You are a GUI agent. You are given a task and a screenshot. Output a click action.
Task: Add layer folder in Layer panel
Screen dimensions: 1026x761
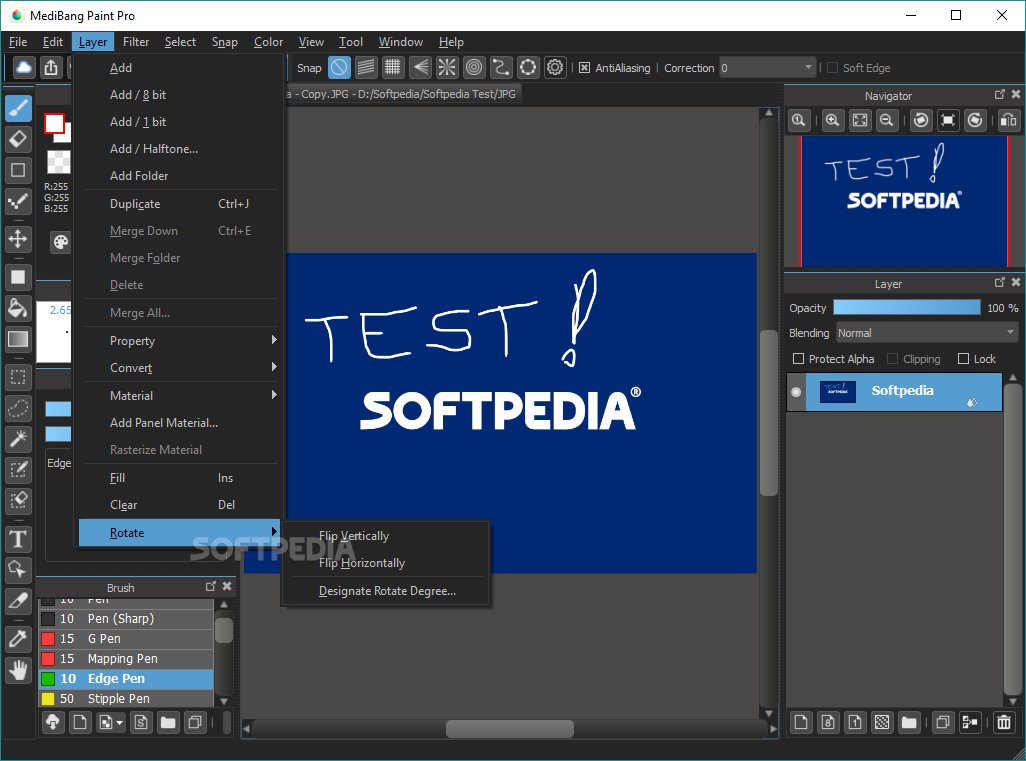tap(909, 722)
